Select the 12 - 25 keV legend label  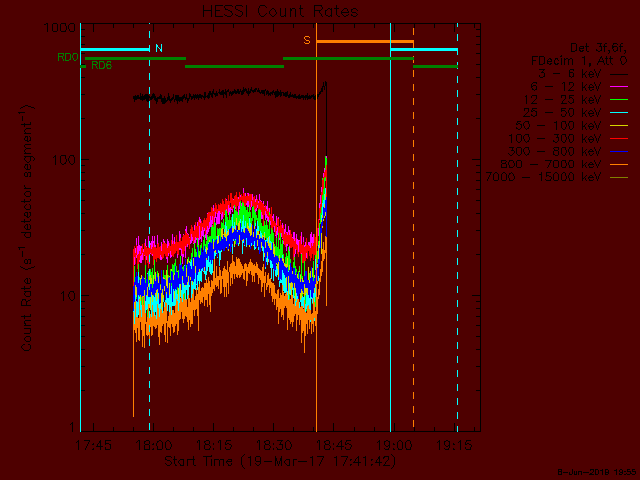[x=562, y=100]
